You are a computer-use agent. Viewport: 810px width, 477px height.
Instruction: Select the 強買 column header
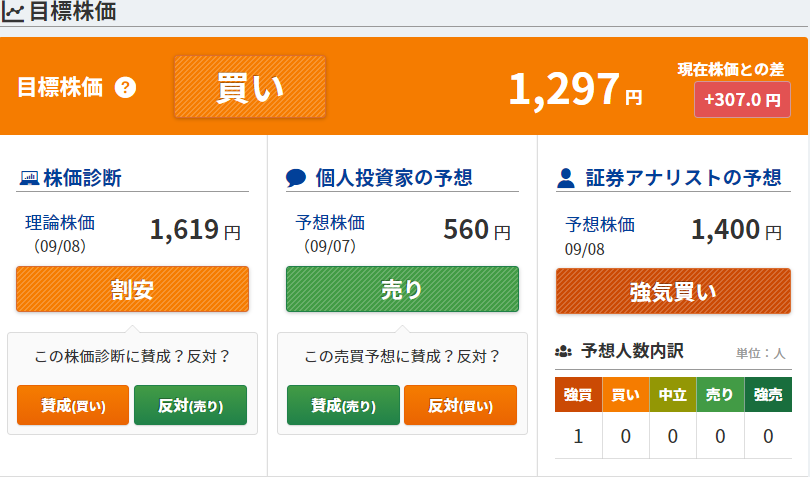tap(579, 395)
